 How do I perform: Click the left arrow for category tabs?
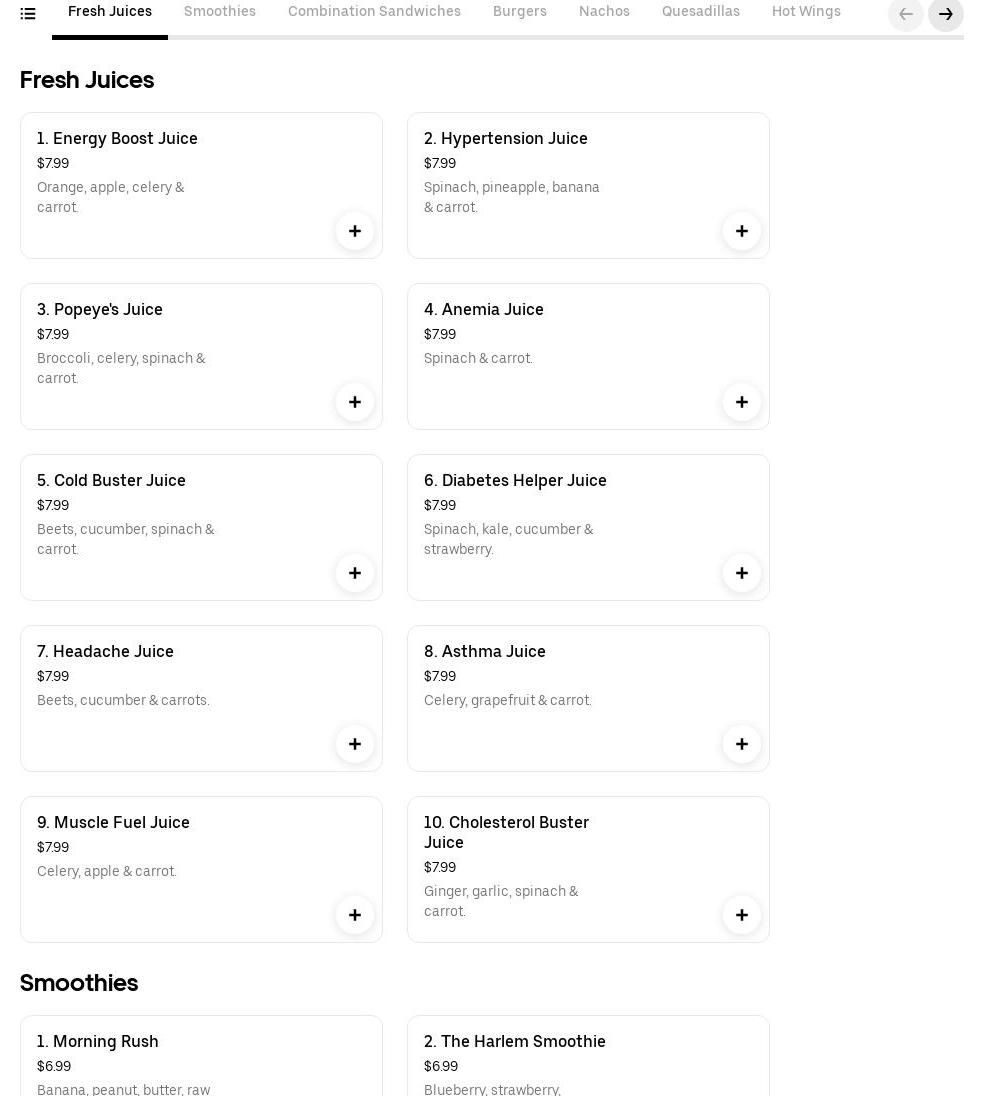click(x=905, y=14)
